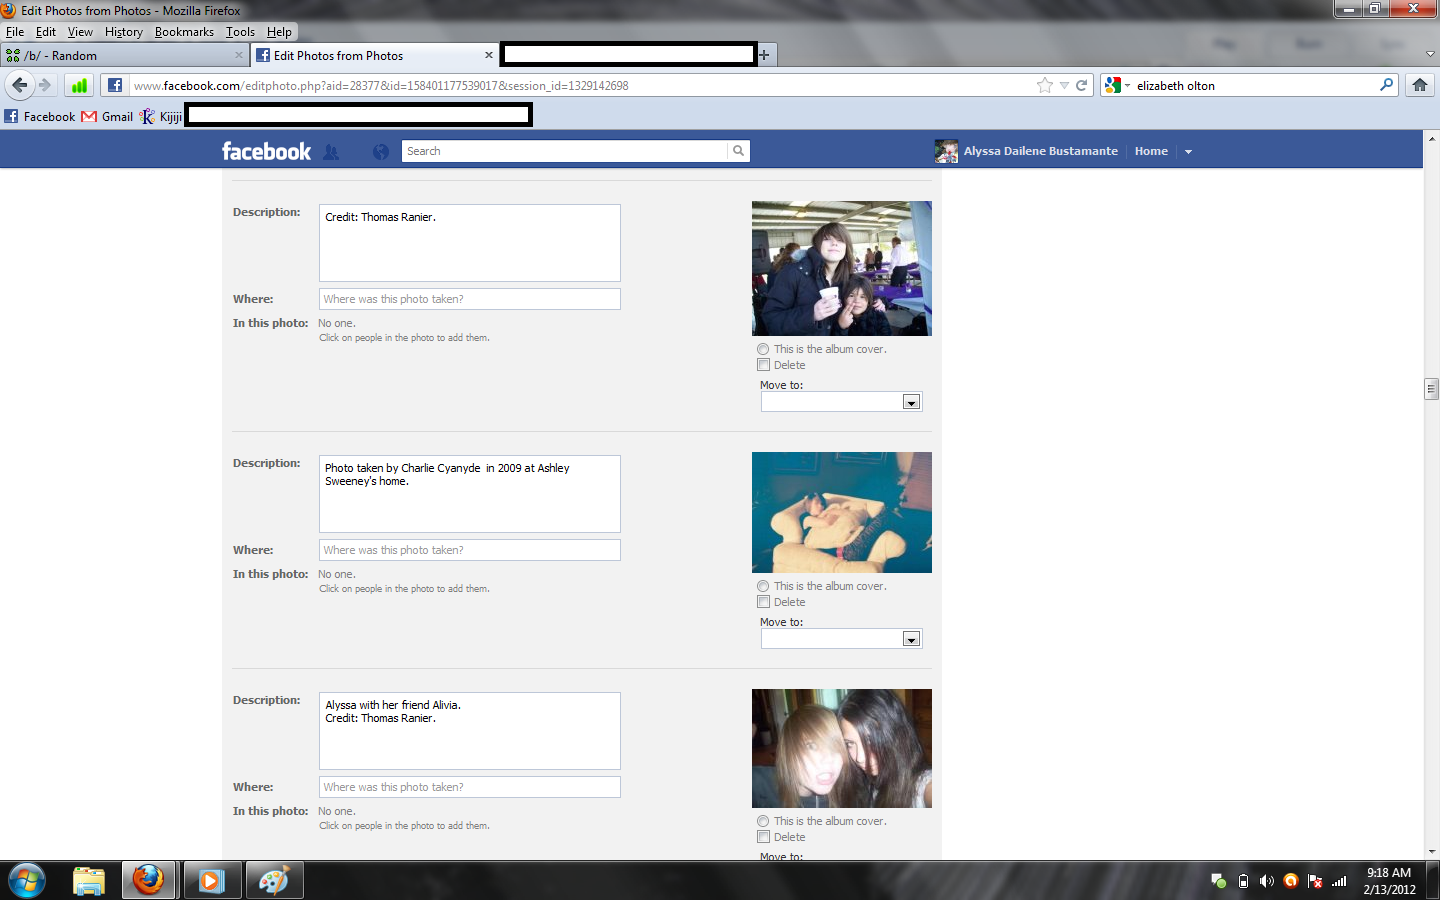Click the browser back arrow button
The width and height of the screenshot is (1440, 900).
19,85
